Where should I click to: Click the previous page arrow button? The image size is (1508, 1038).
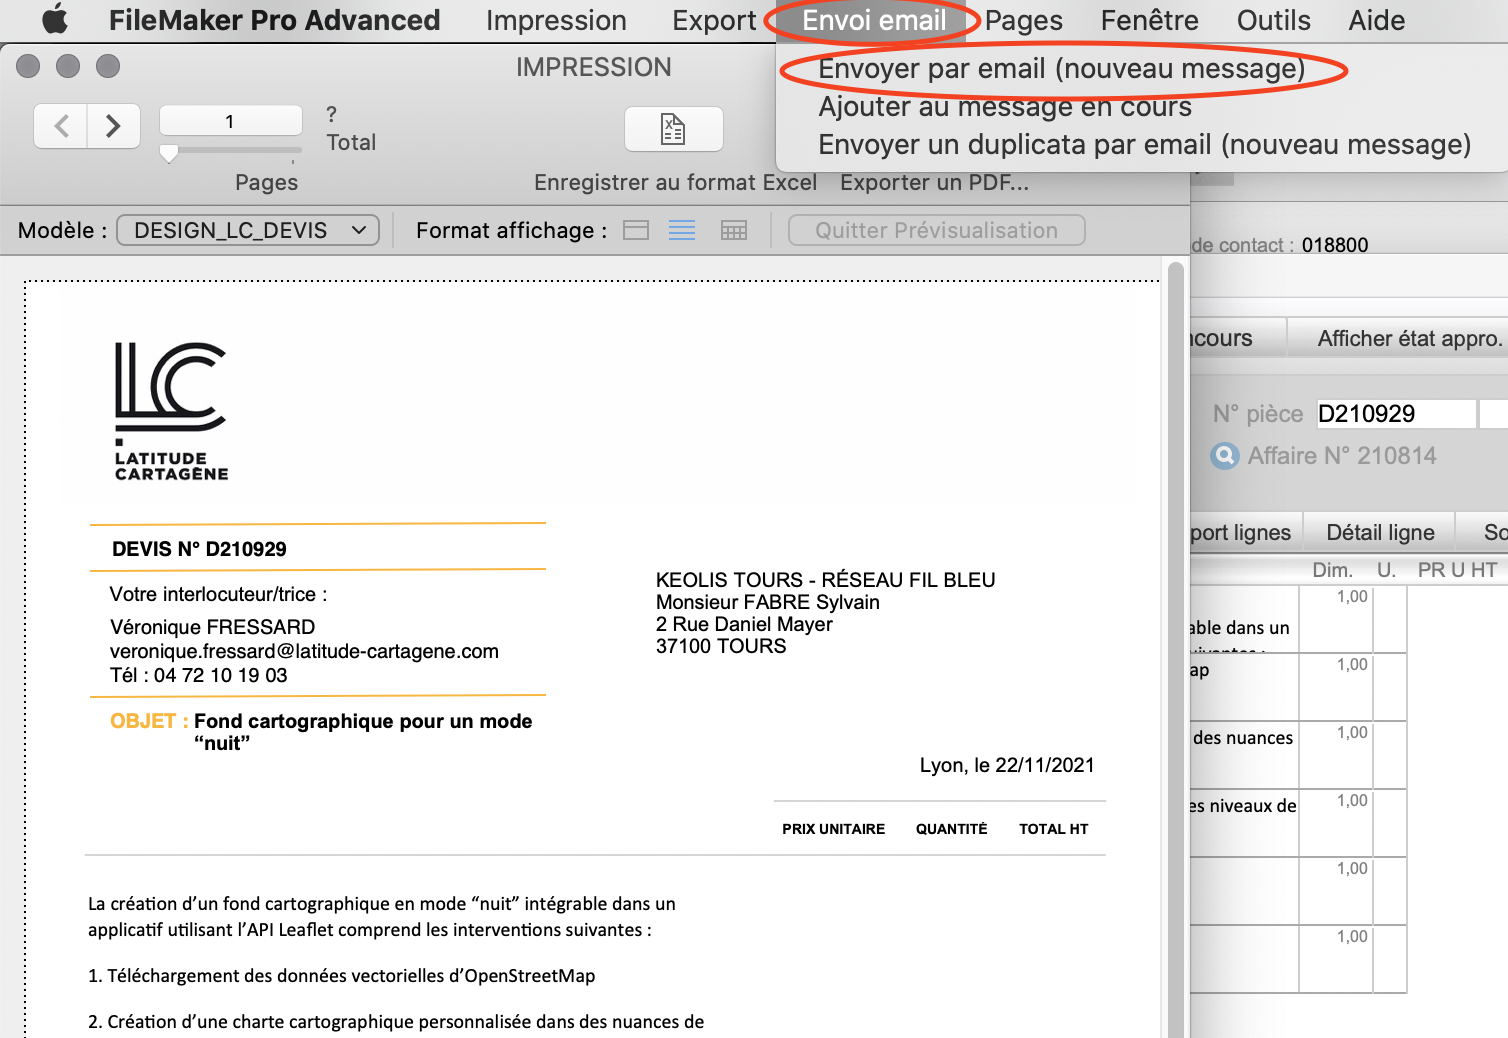(61, 126)
